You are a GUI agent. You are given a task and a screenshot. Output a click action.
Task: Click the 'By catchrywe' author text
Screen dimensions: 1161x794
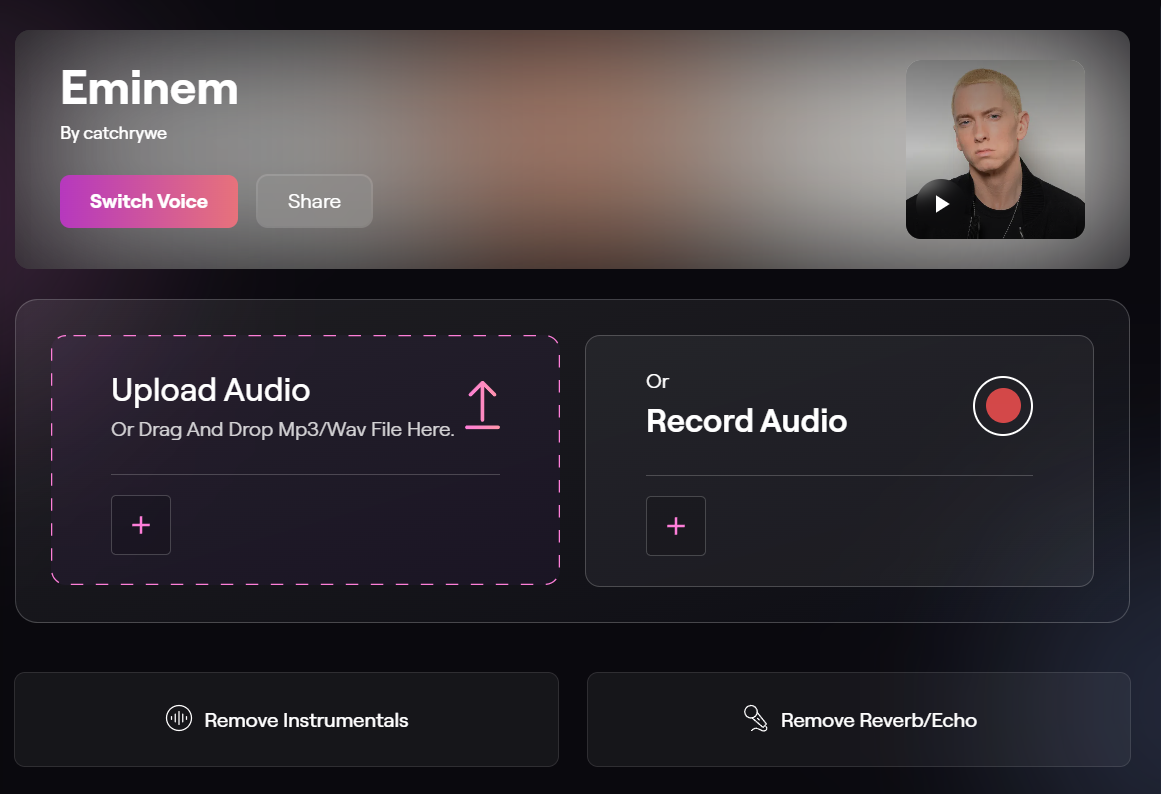point(113,133)
